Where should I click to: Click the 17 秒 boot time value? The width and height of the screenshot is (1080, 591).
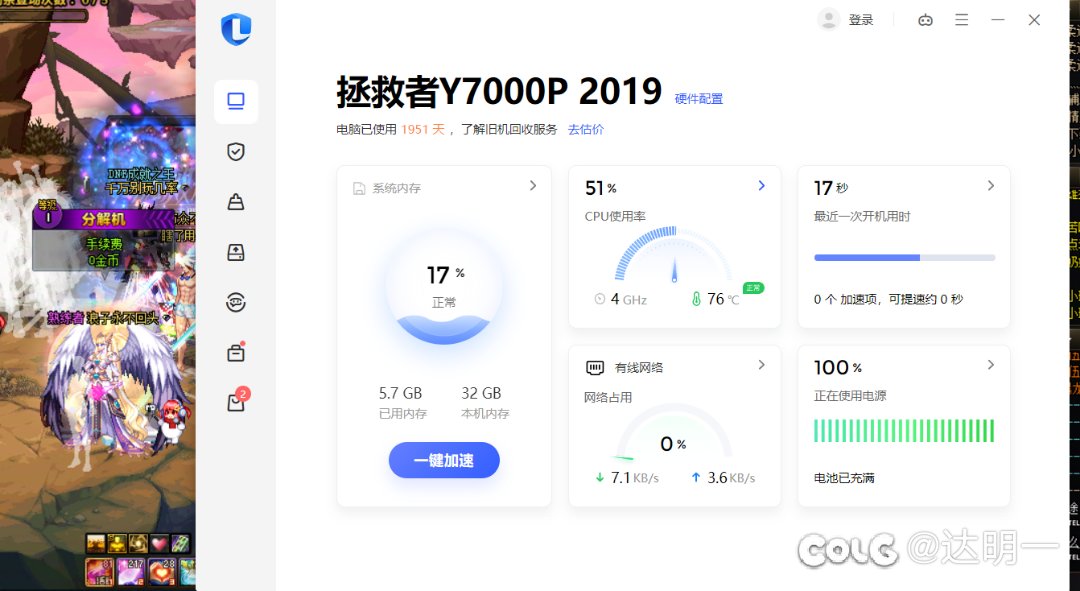tap(831, 188)
